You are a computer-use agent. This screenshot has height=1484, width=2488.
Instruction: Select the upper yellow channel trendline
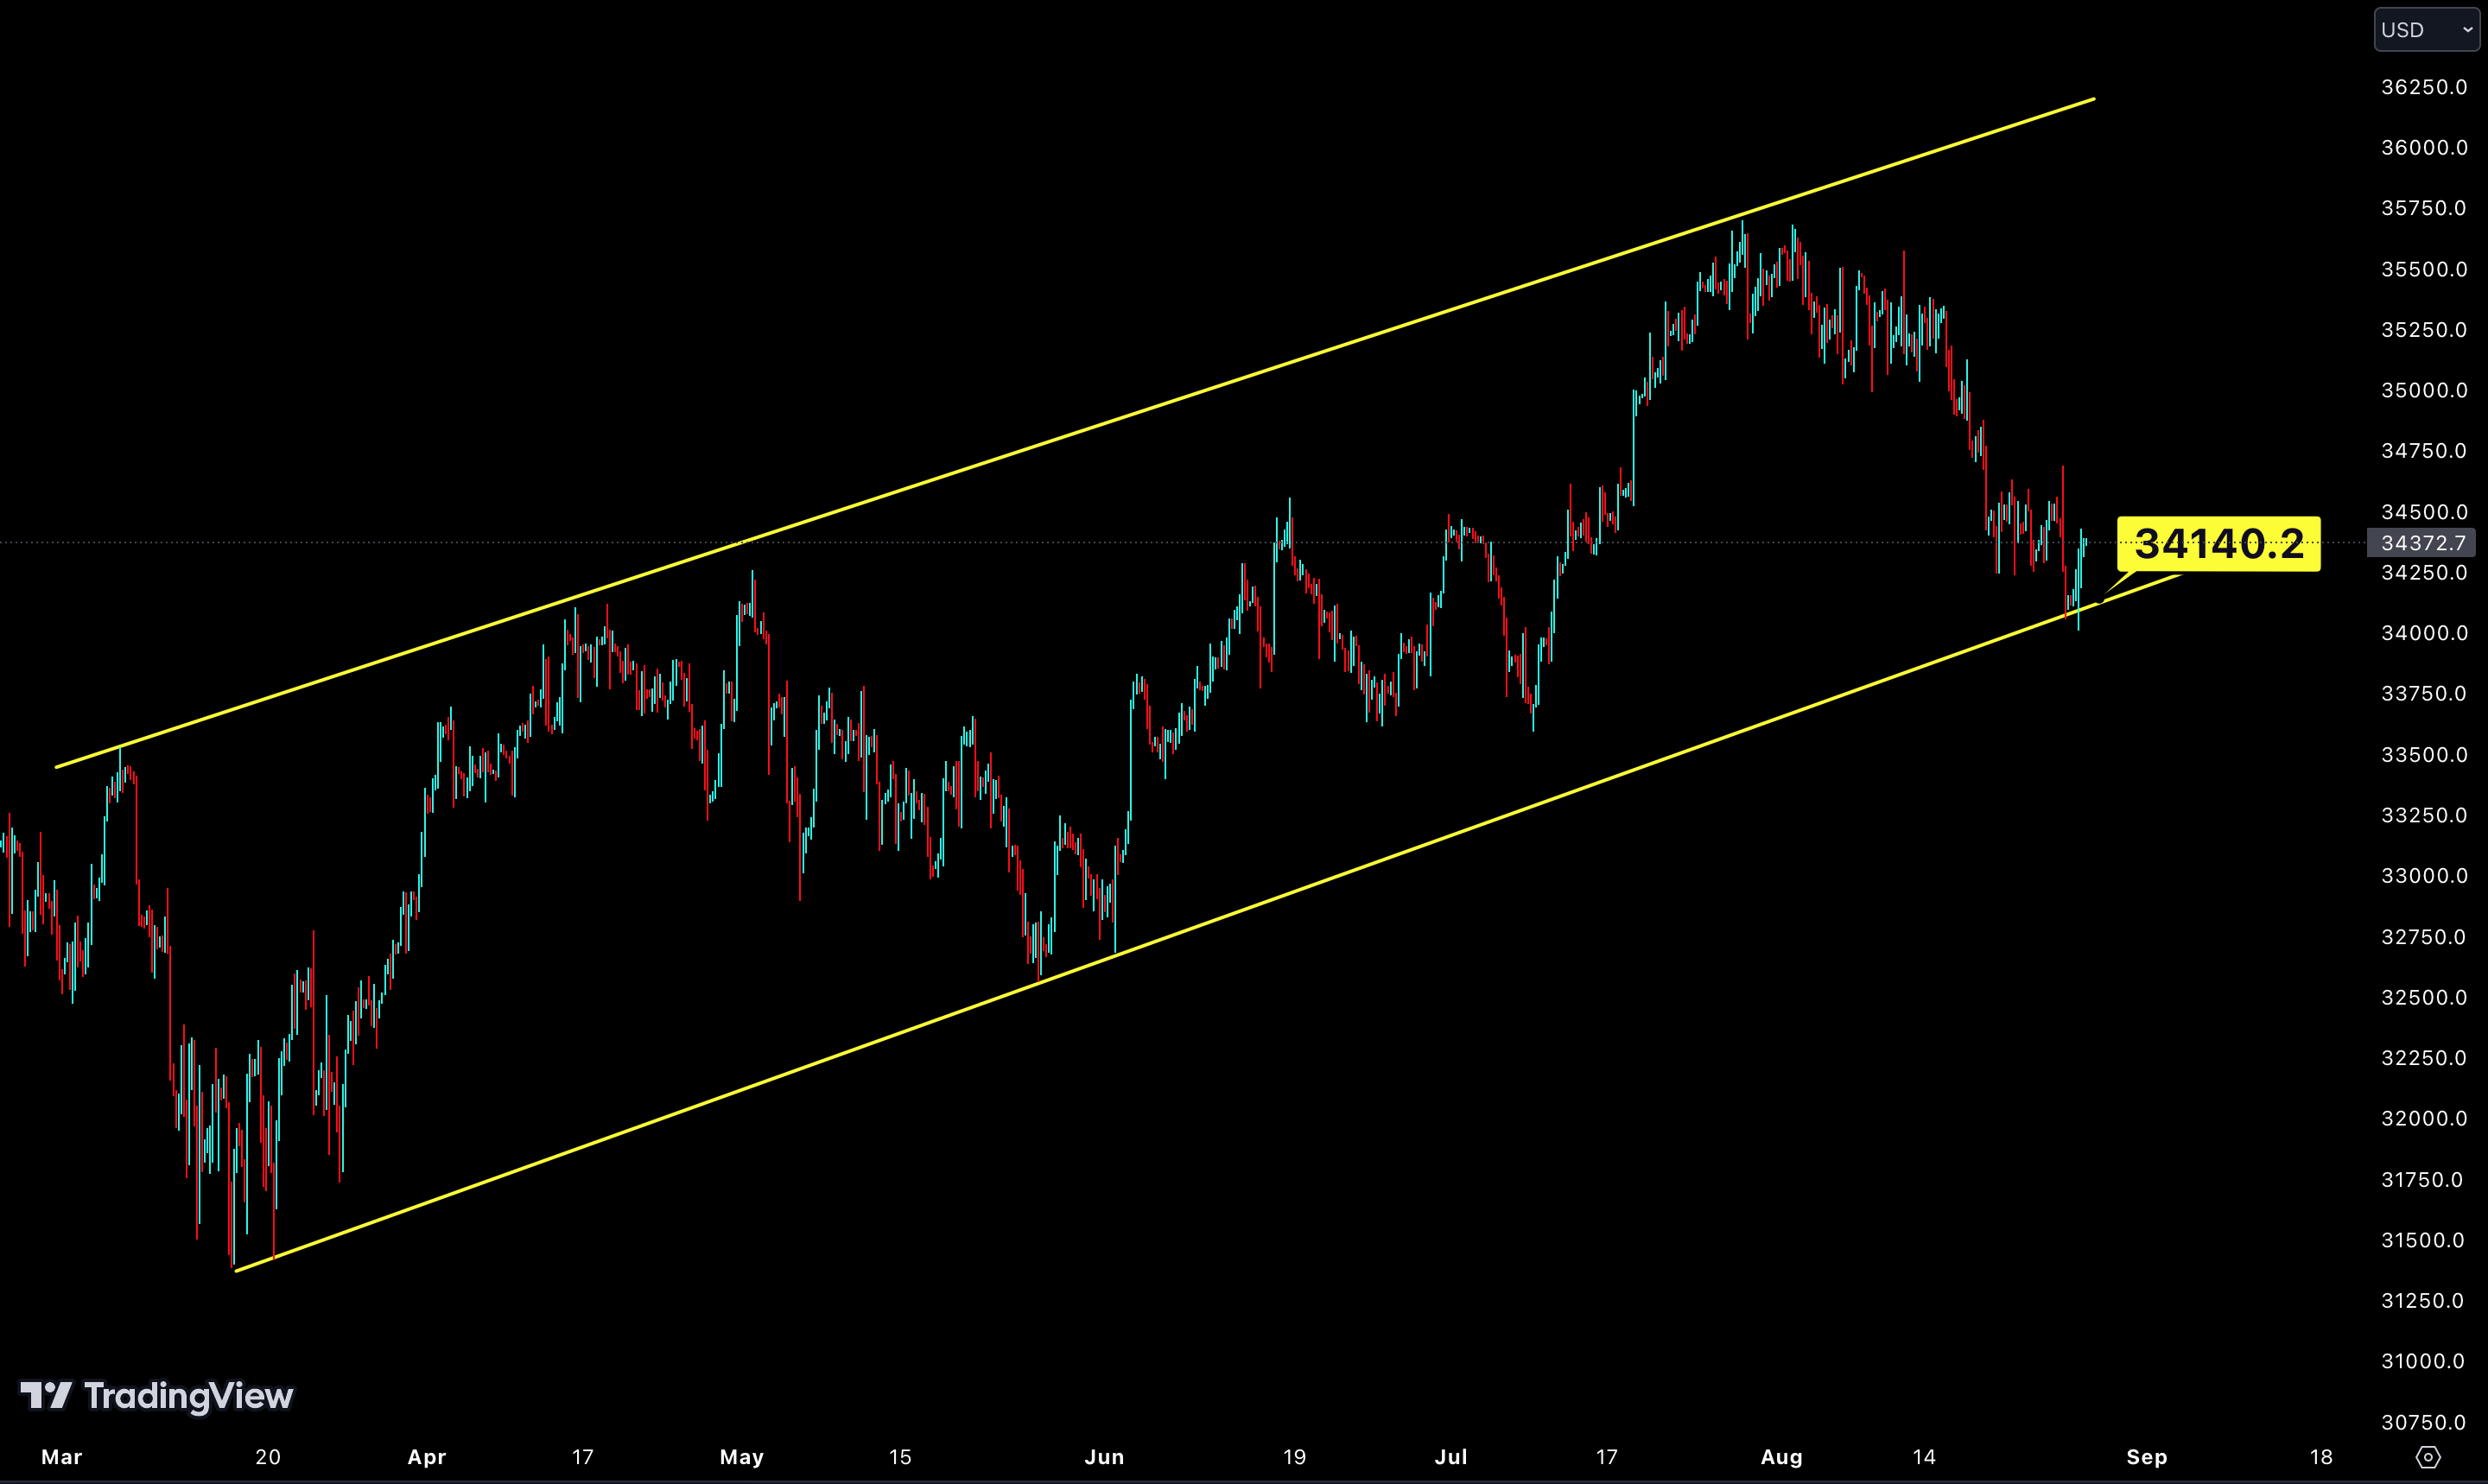pos(1075,433)
